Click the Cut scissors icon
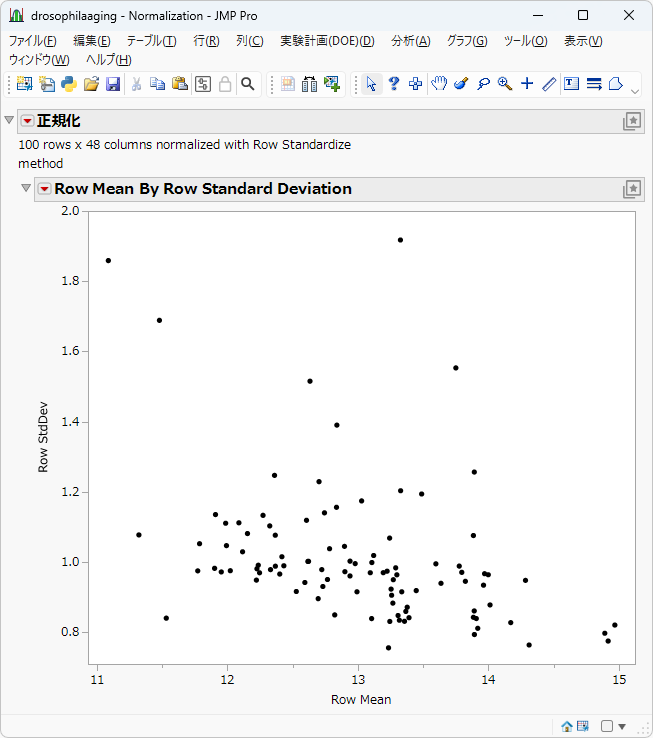Image resolution: width=653 pixels, height=738 pixels. (136, 84)
